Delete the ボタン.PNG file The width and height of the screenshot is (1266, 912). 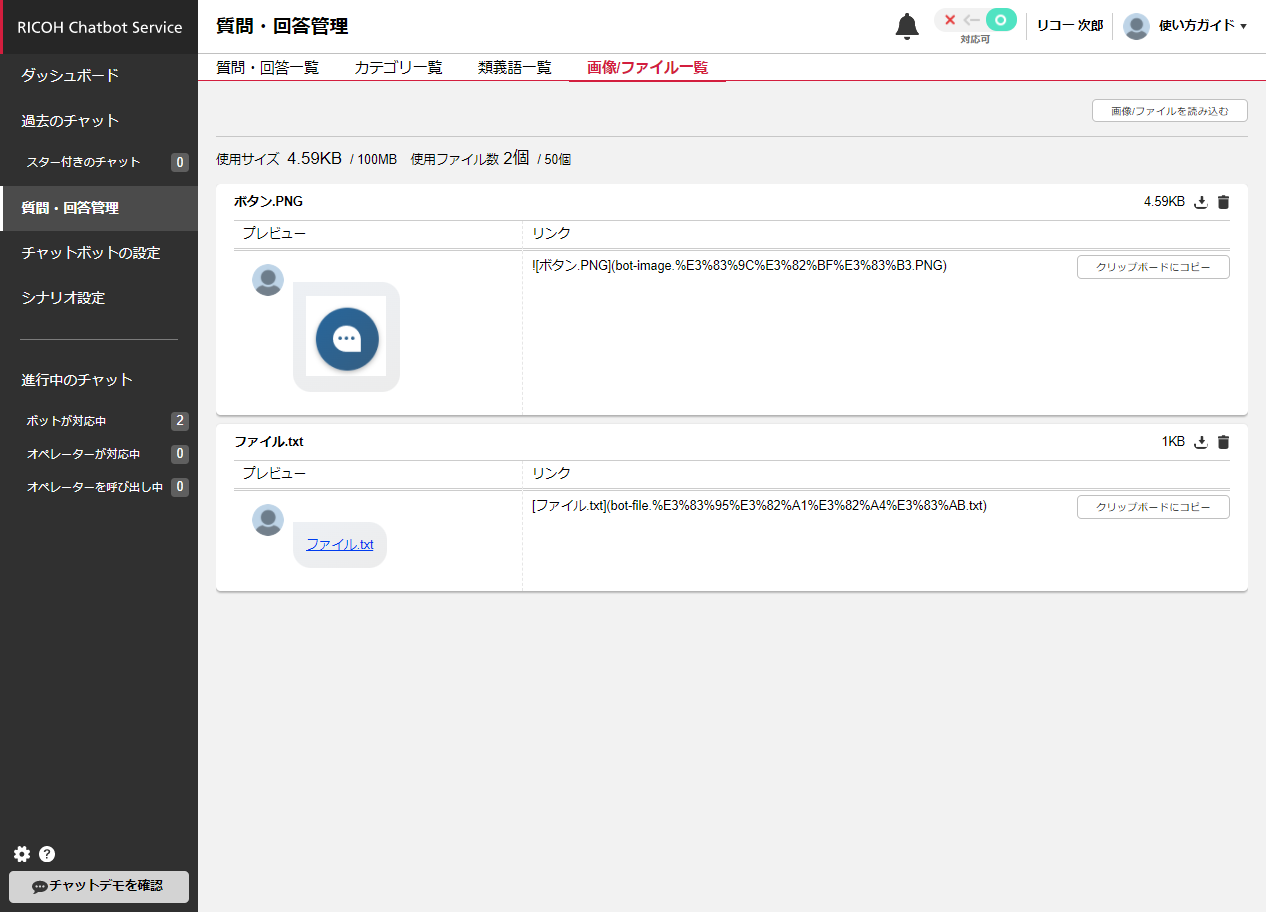coord(1223,202)
